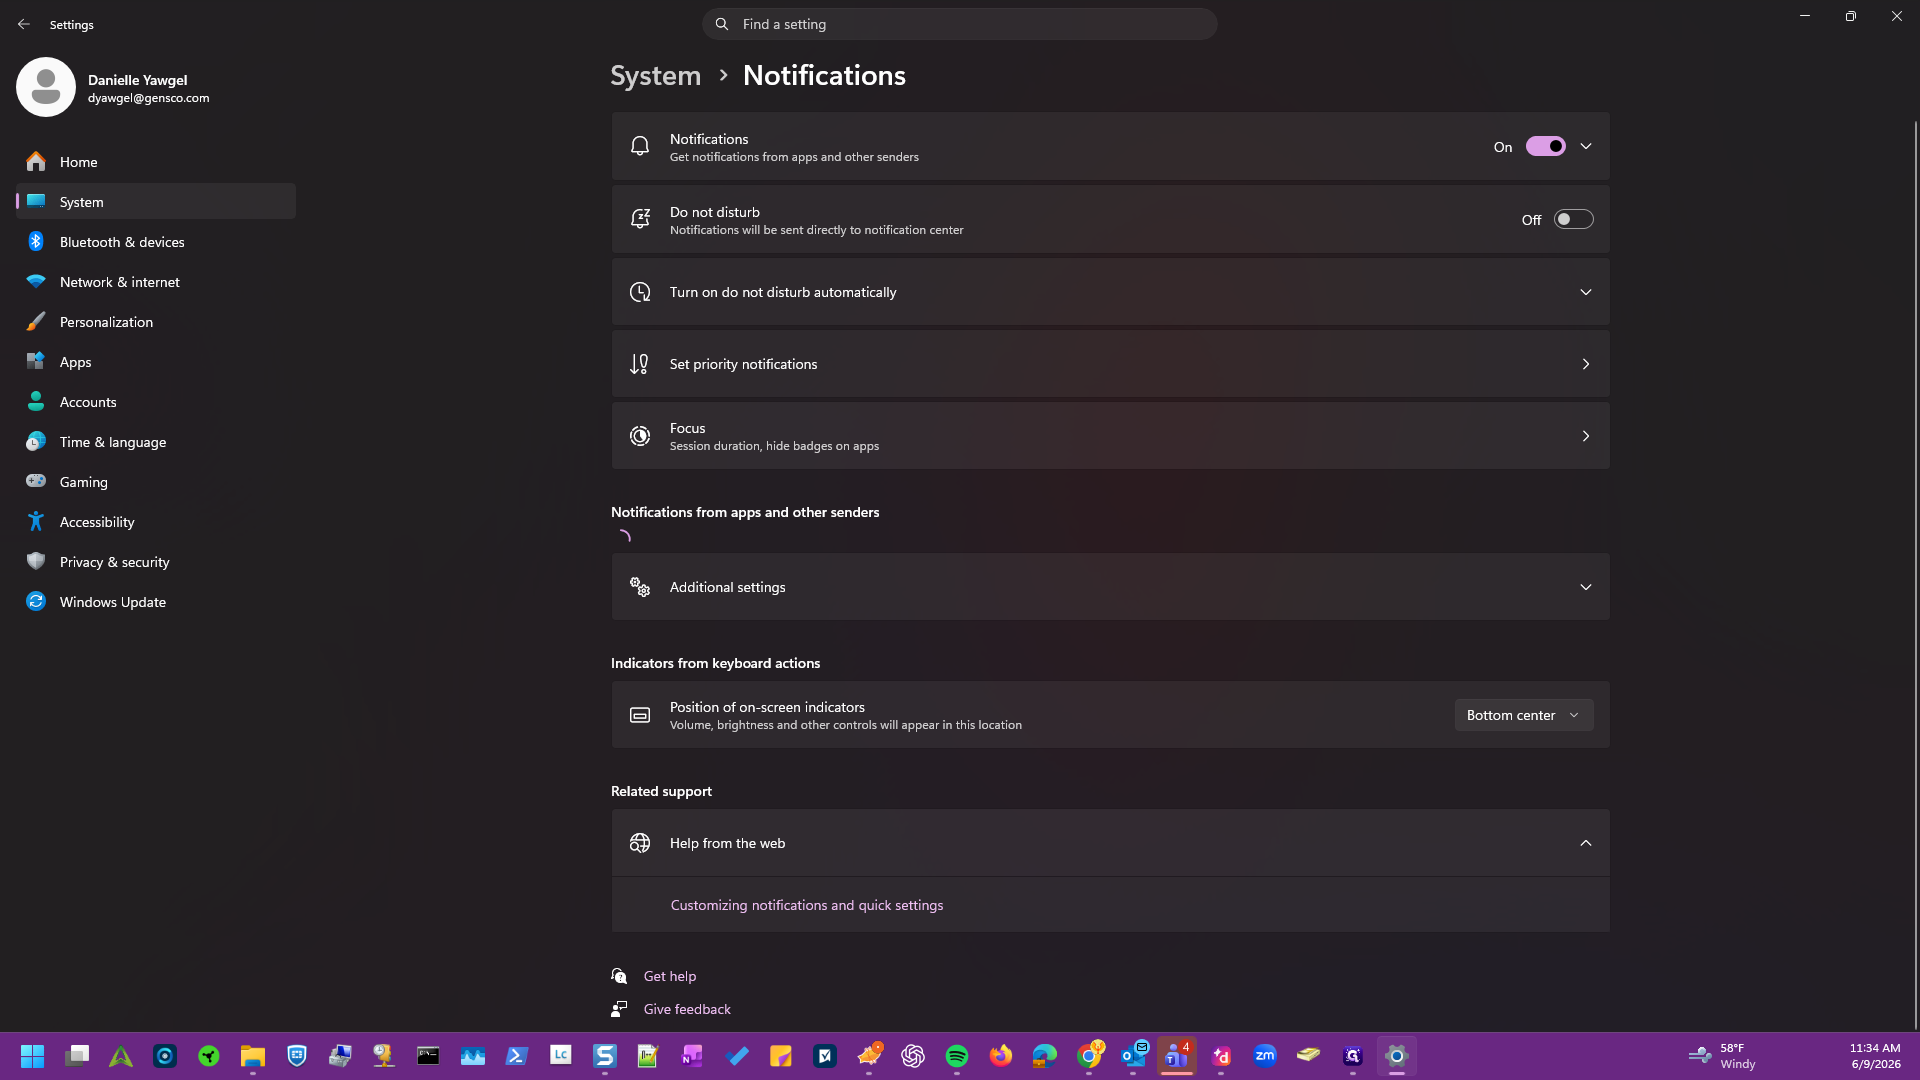Go back with the Settings back arrow

pos(24,24)
